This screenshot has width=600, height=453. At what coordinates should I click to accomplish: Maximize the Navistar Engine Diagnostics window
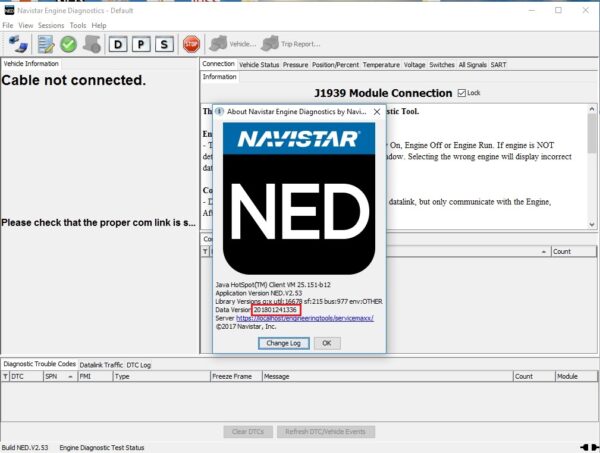point(558,10)
